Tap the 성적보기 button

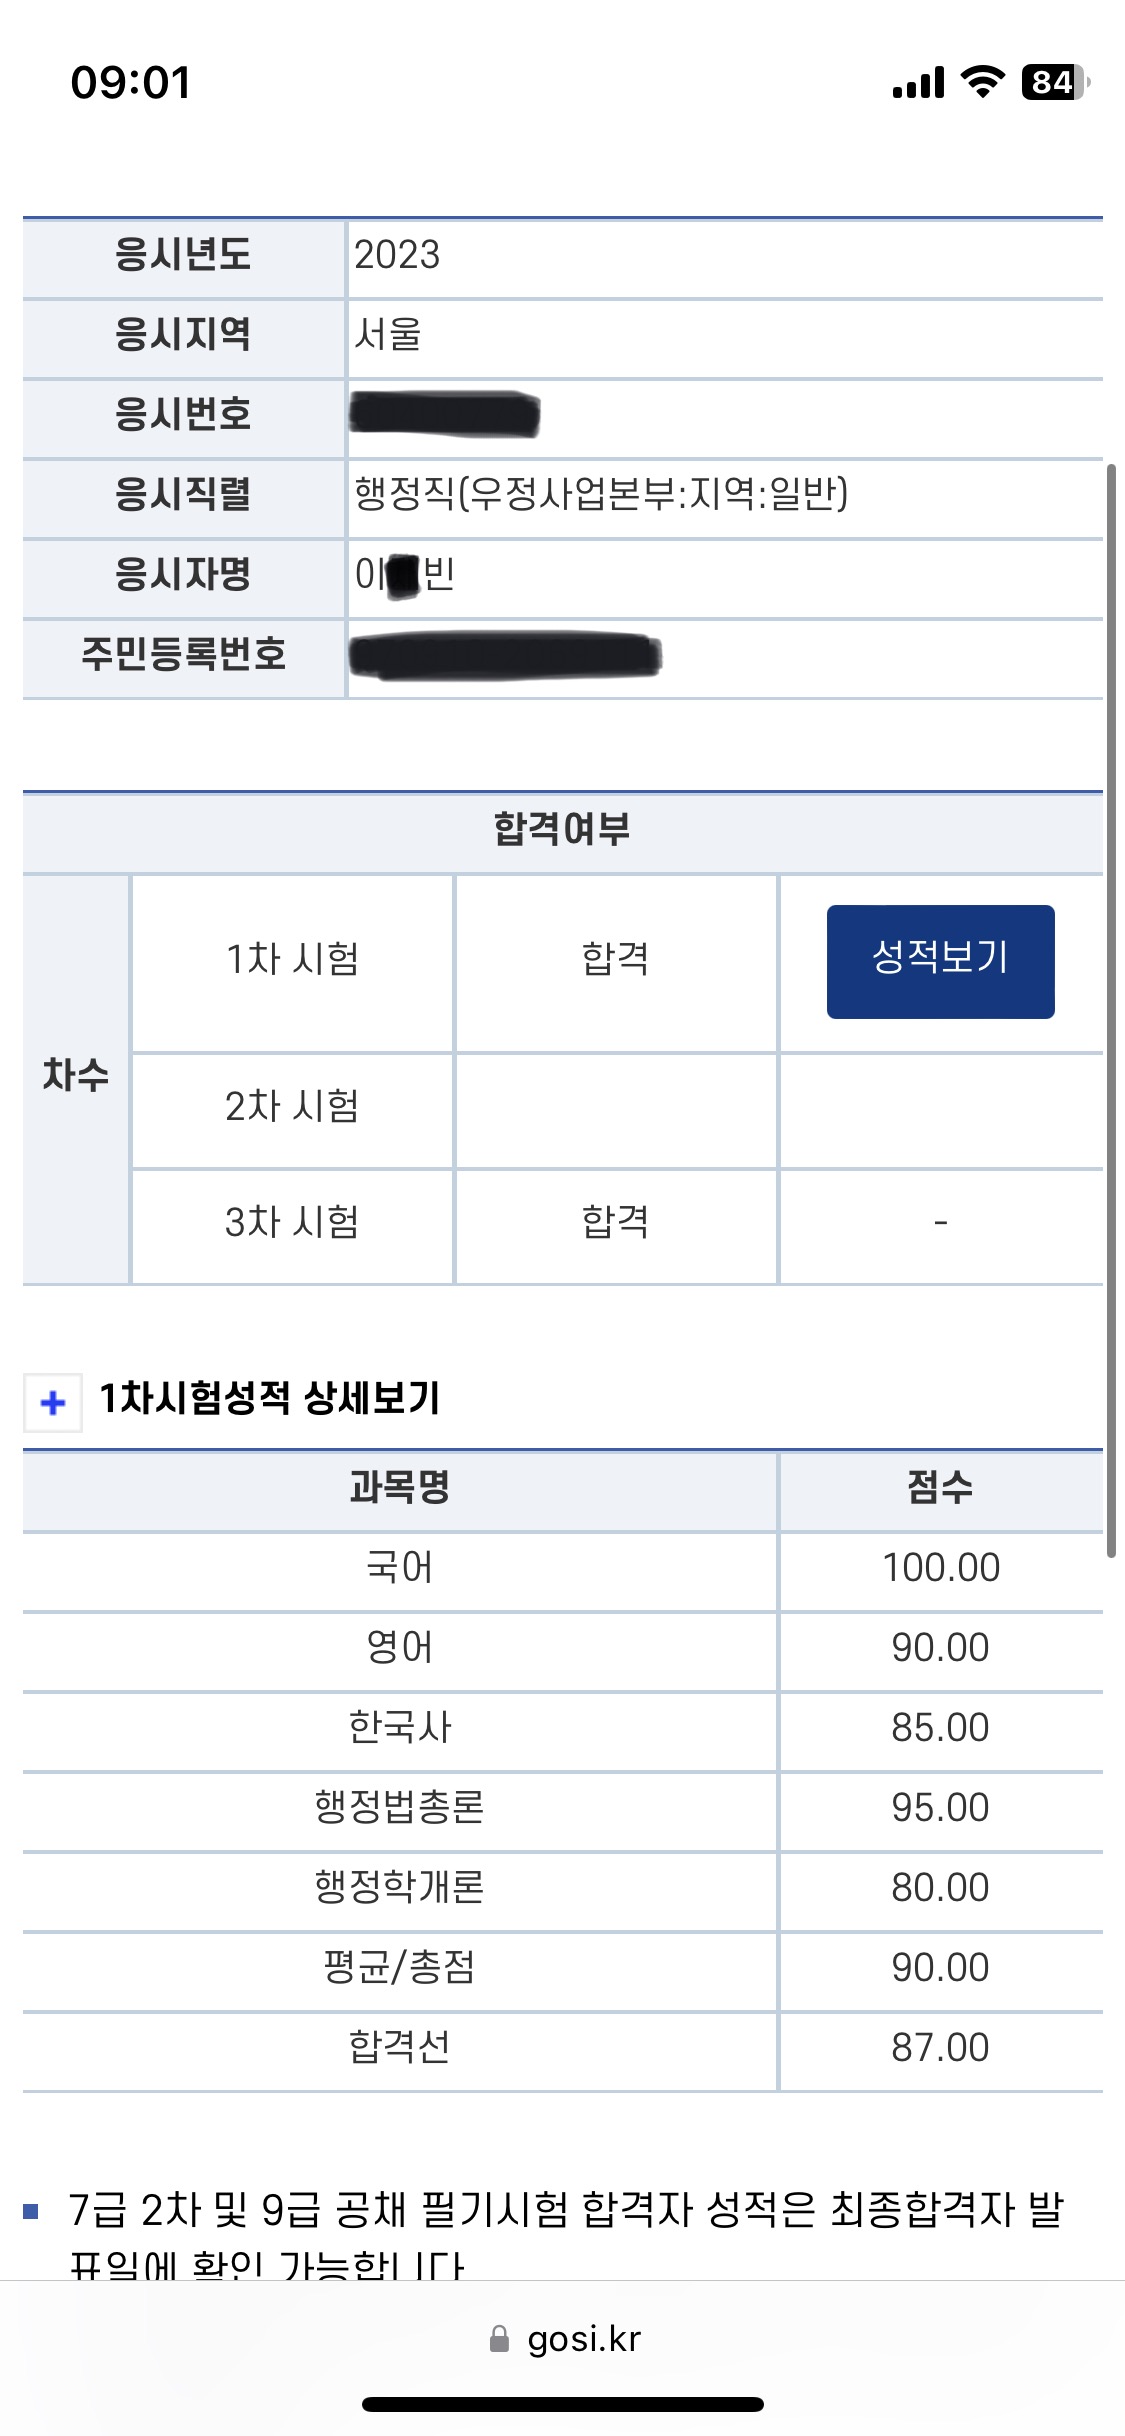940,961
